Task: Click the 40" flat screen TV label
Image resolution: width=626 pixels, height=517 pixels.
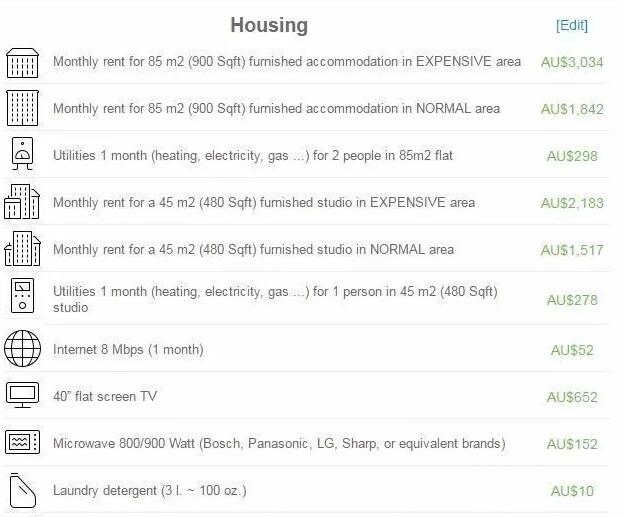Action: coord(105,396)
